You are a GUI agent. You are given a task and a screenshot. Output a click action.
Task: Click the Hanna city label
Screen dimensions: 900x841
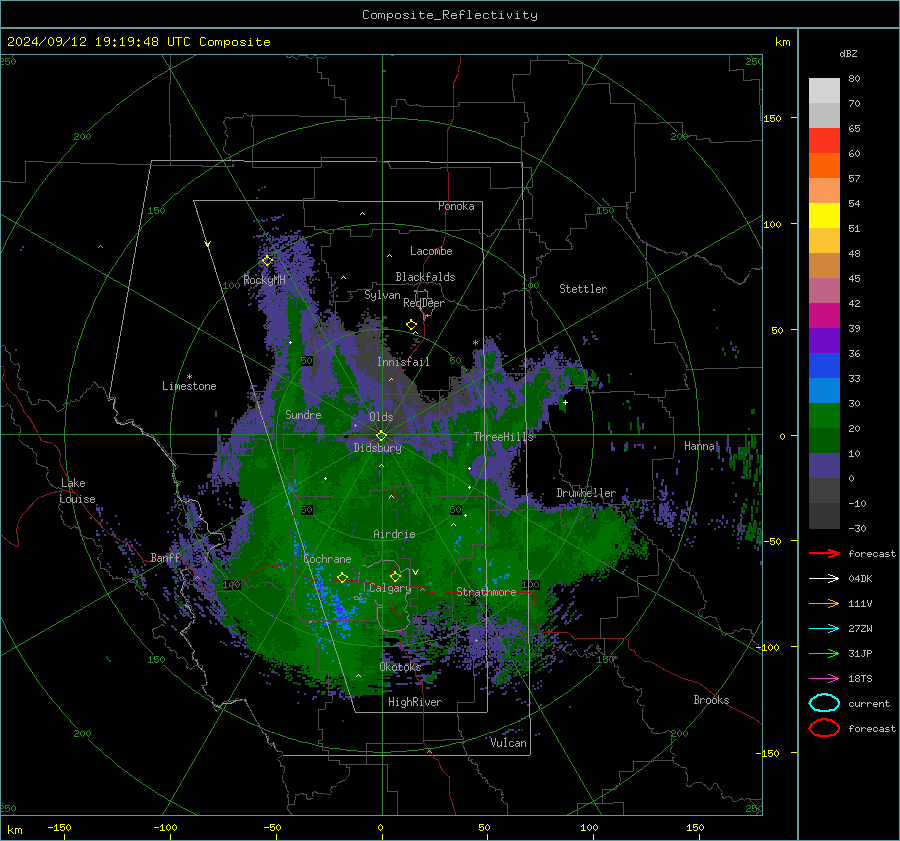pyautogui.click(x=699, y=446)
